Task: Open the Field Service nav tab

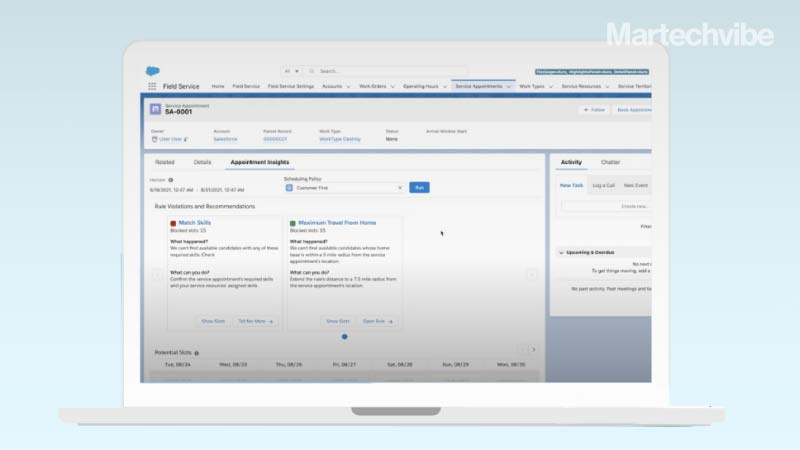Action: tap(246, 86)
